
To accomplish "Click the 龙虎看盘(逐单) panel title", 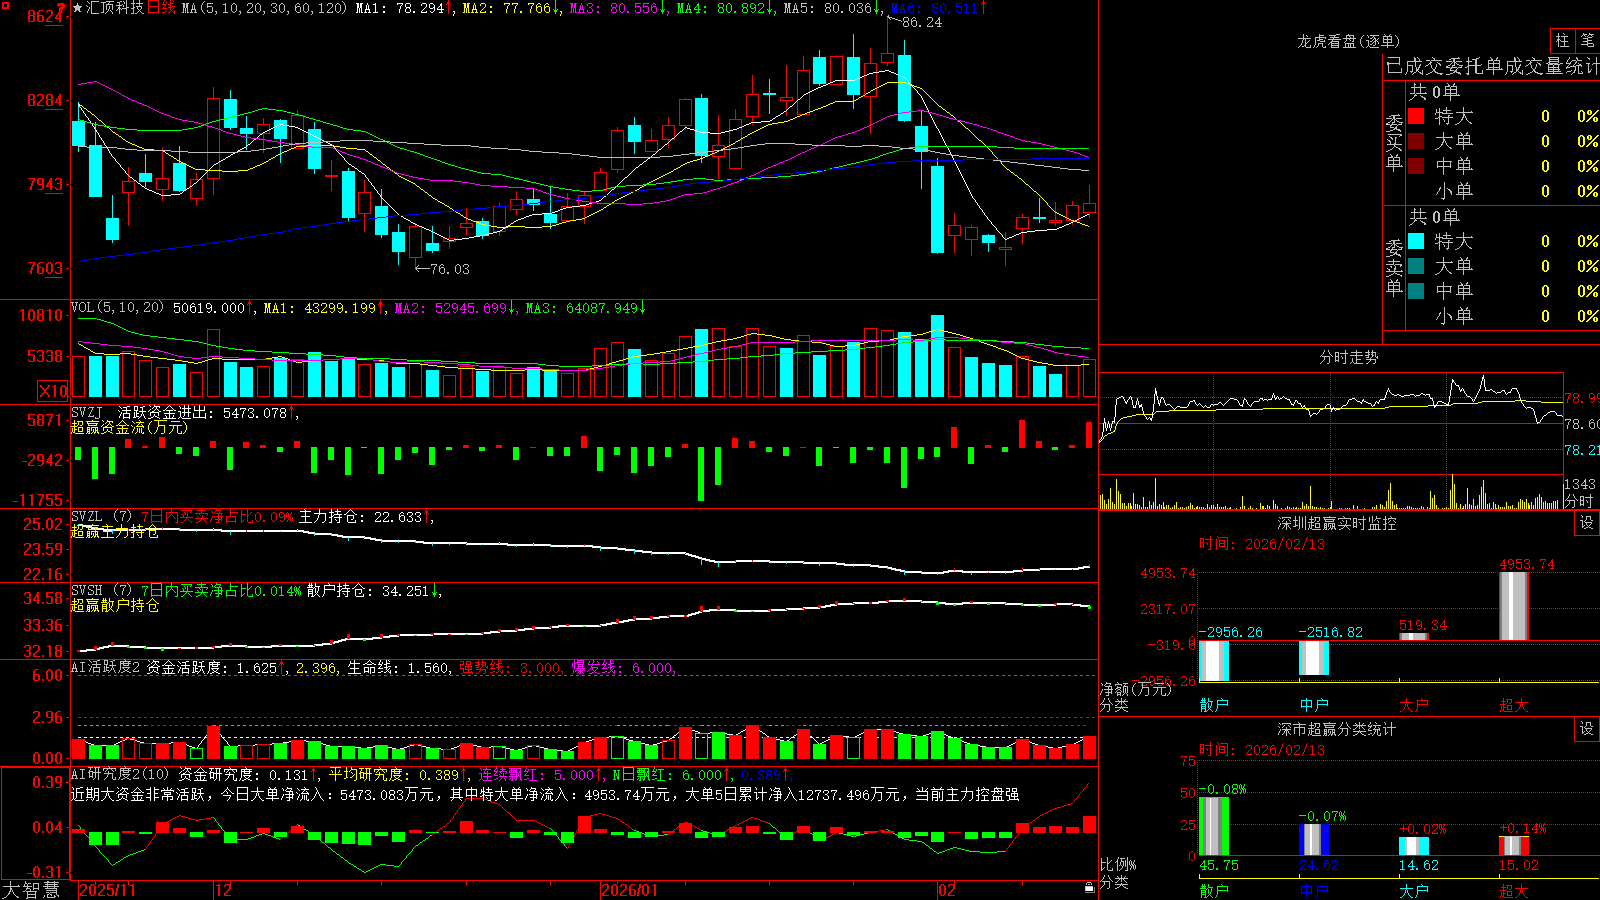I will tap(1348, 41).
